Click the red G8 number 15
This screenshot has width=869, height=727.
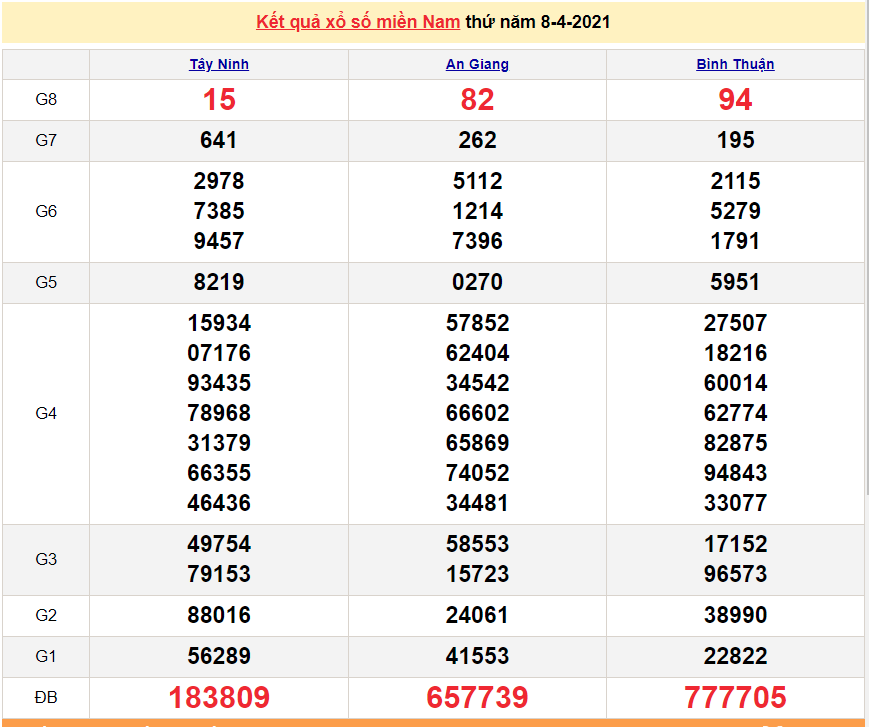(x=219, y=100)
